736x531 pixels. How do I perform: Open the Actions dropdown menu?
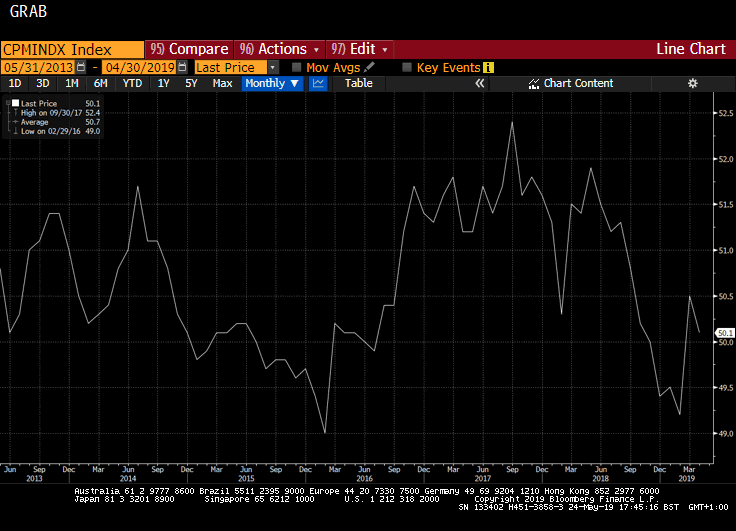click(279, 49)
